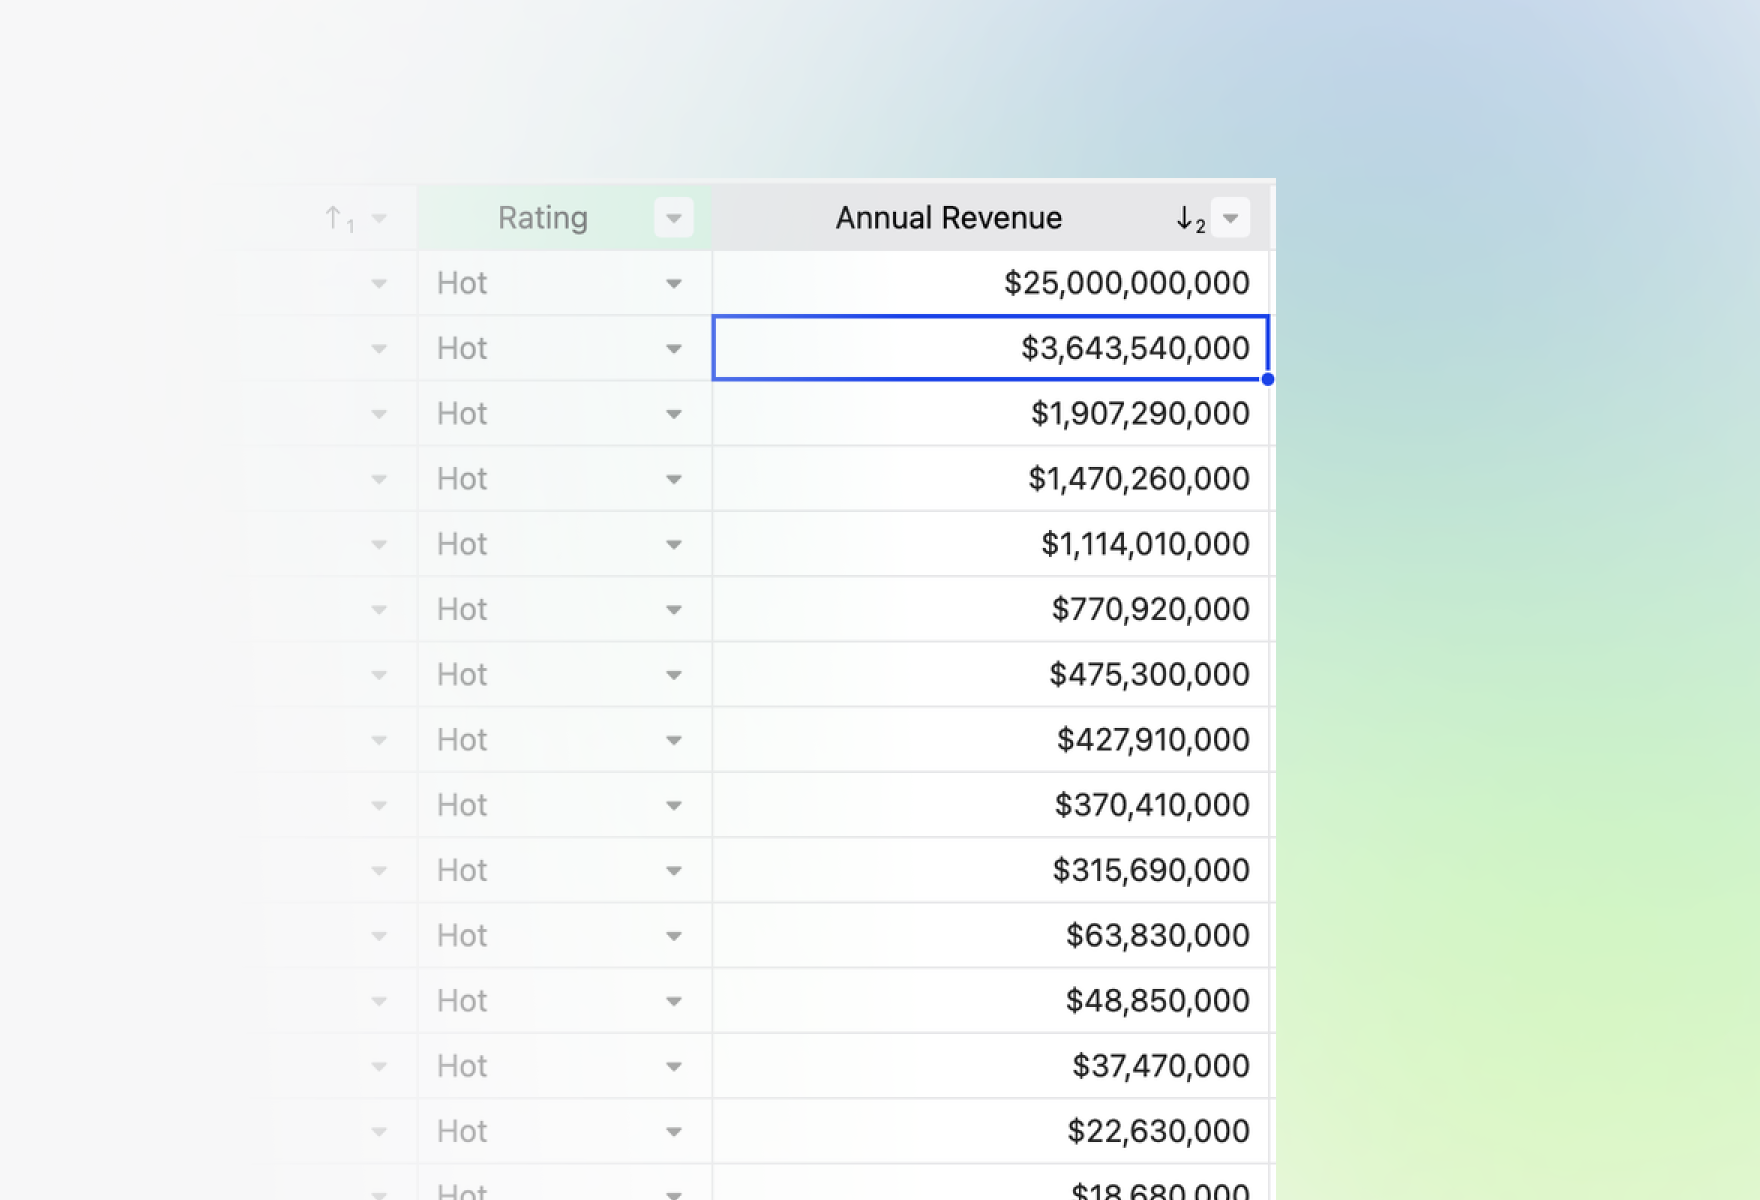Select the $370,410,000 revenue cell
Screen dimensions: 1760x1200
point(991,805)
